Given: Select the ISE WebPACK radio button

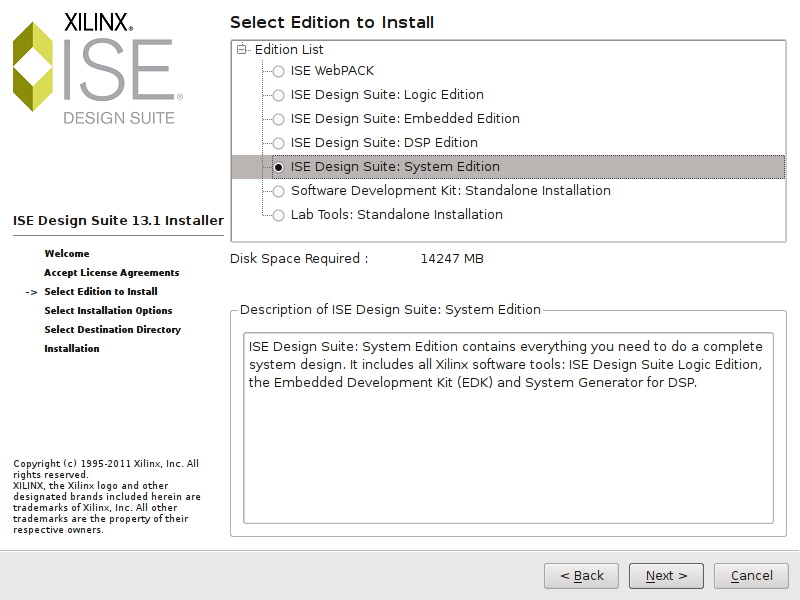Looking at the screenshot, I should (x=278, y=71).
